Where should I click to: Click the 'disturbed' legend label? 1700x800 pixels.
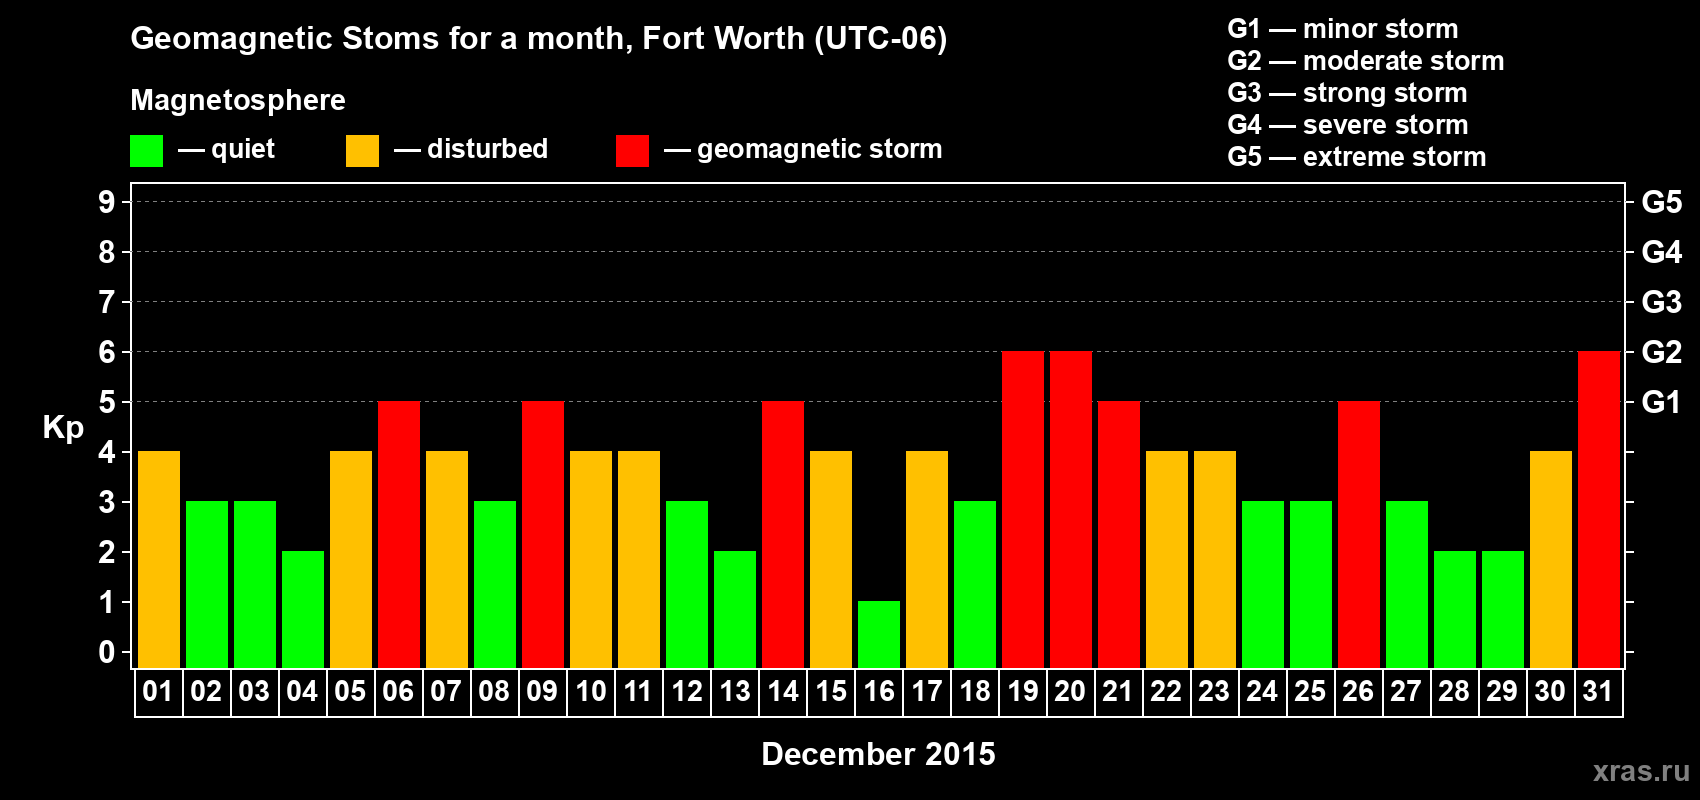488,149
